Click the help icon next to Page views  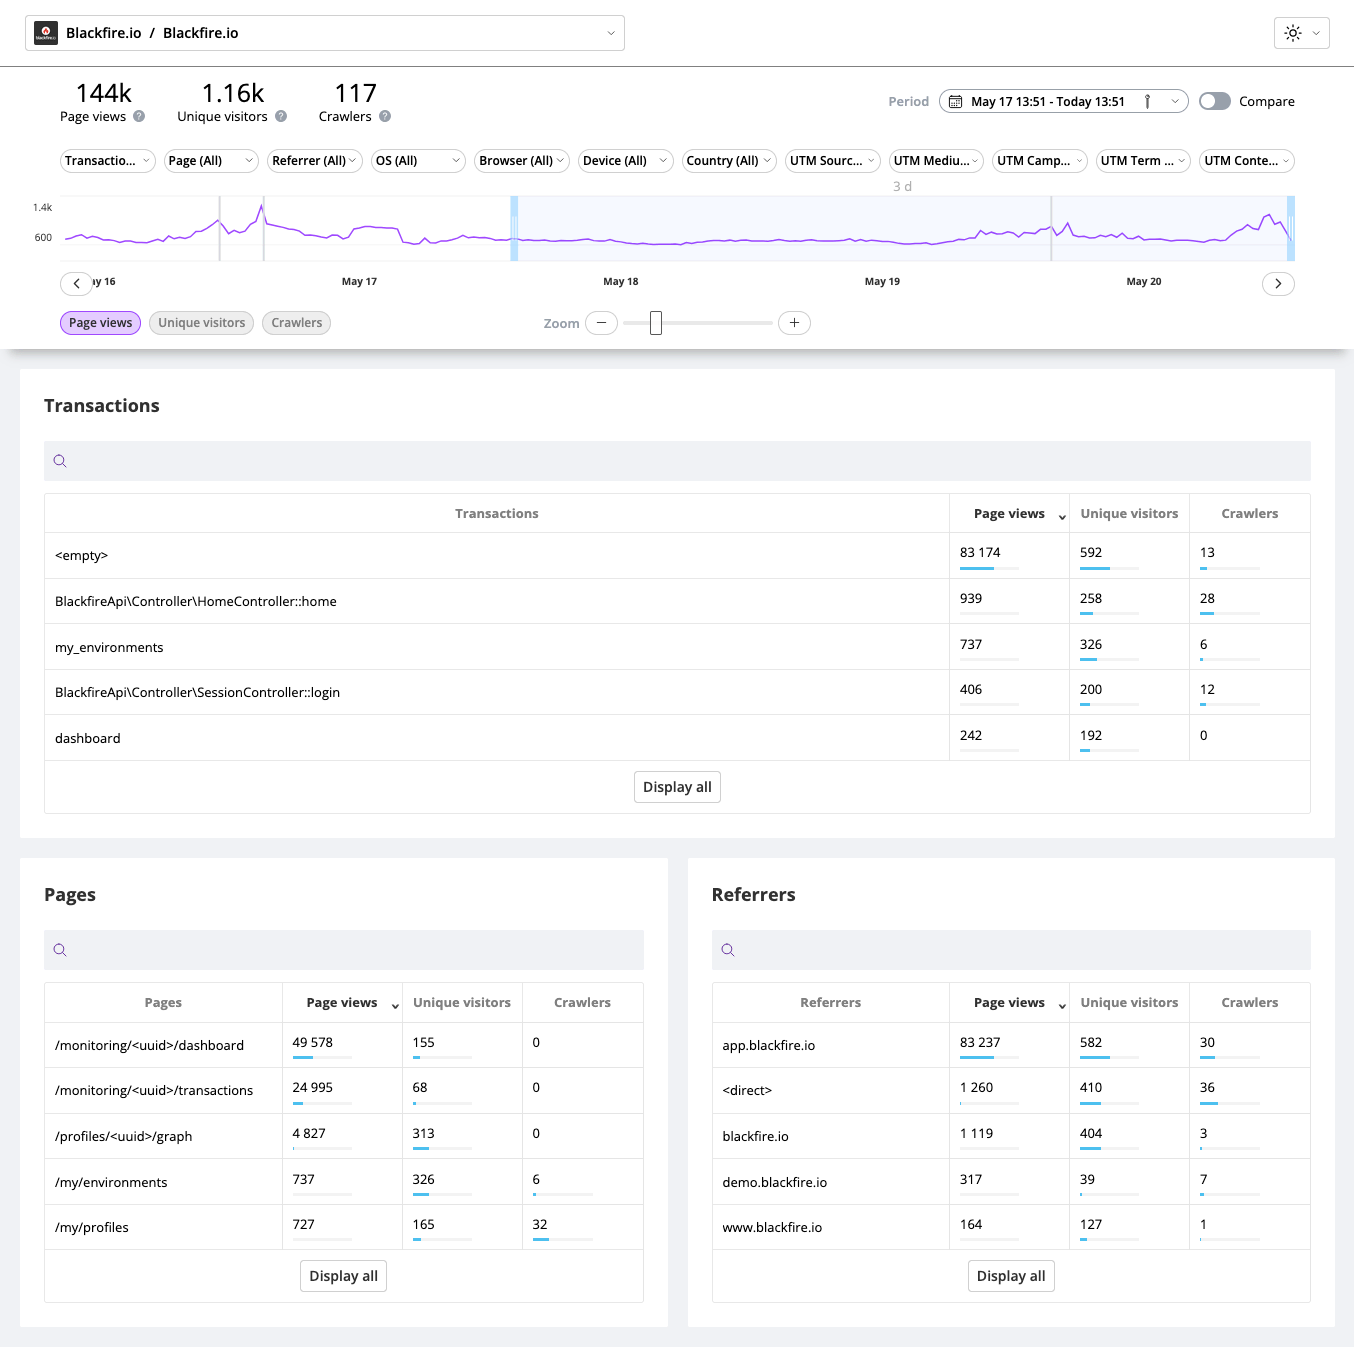pos(139,116)
